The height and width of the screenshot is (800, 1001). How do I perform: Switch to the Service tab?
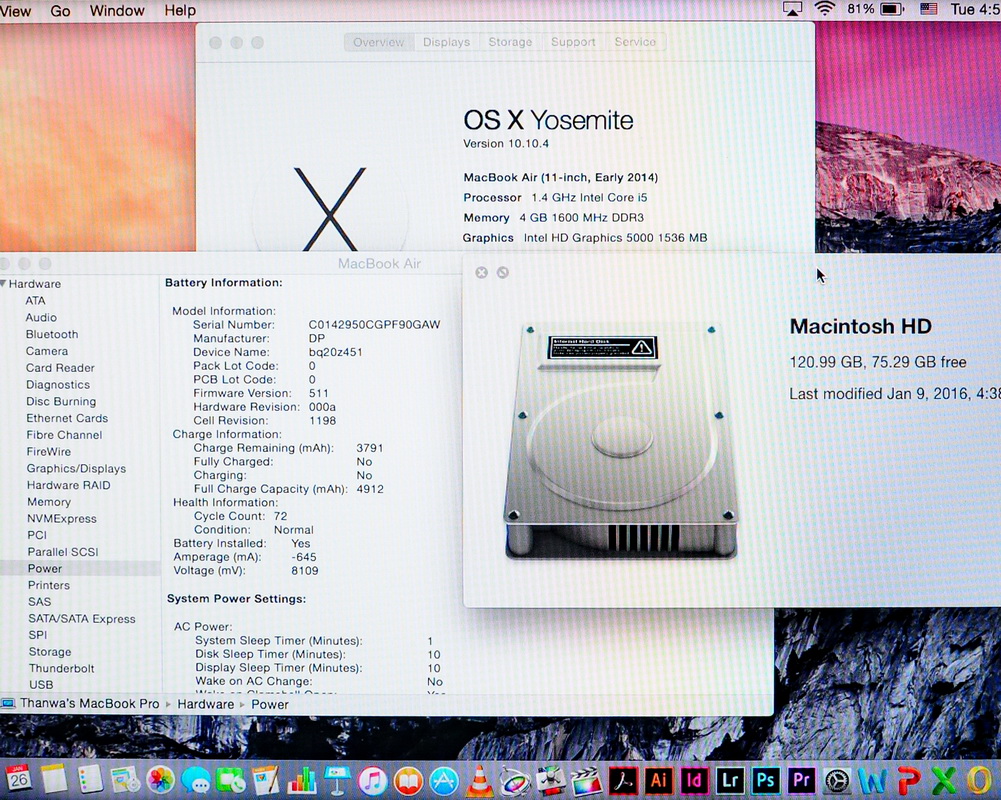pyautogui.click(x=635, y=42)
